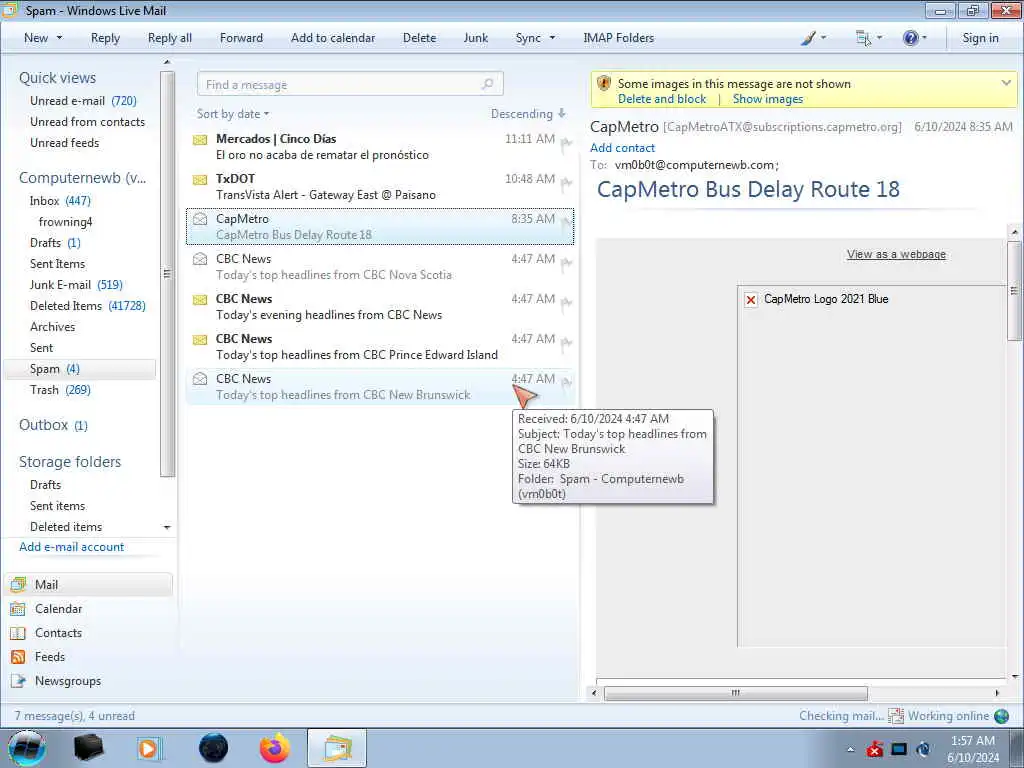Open the colorizer paintbrush menu

click(813, 38)
